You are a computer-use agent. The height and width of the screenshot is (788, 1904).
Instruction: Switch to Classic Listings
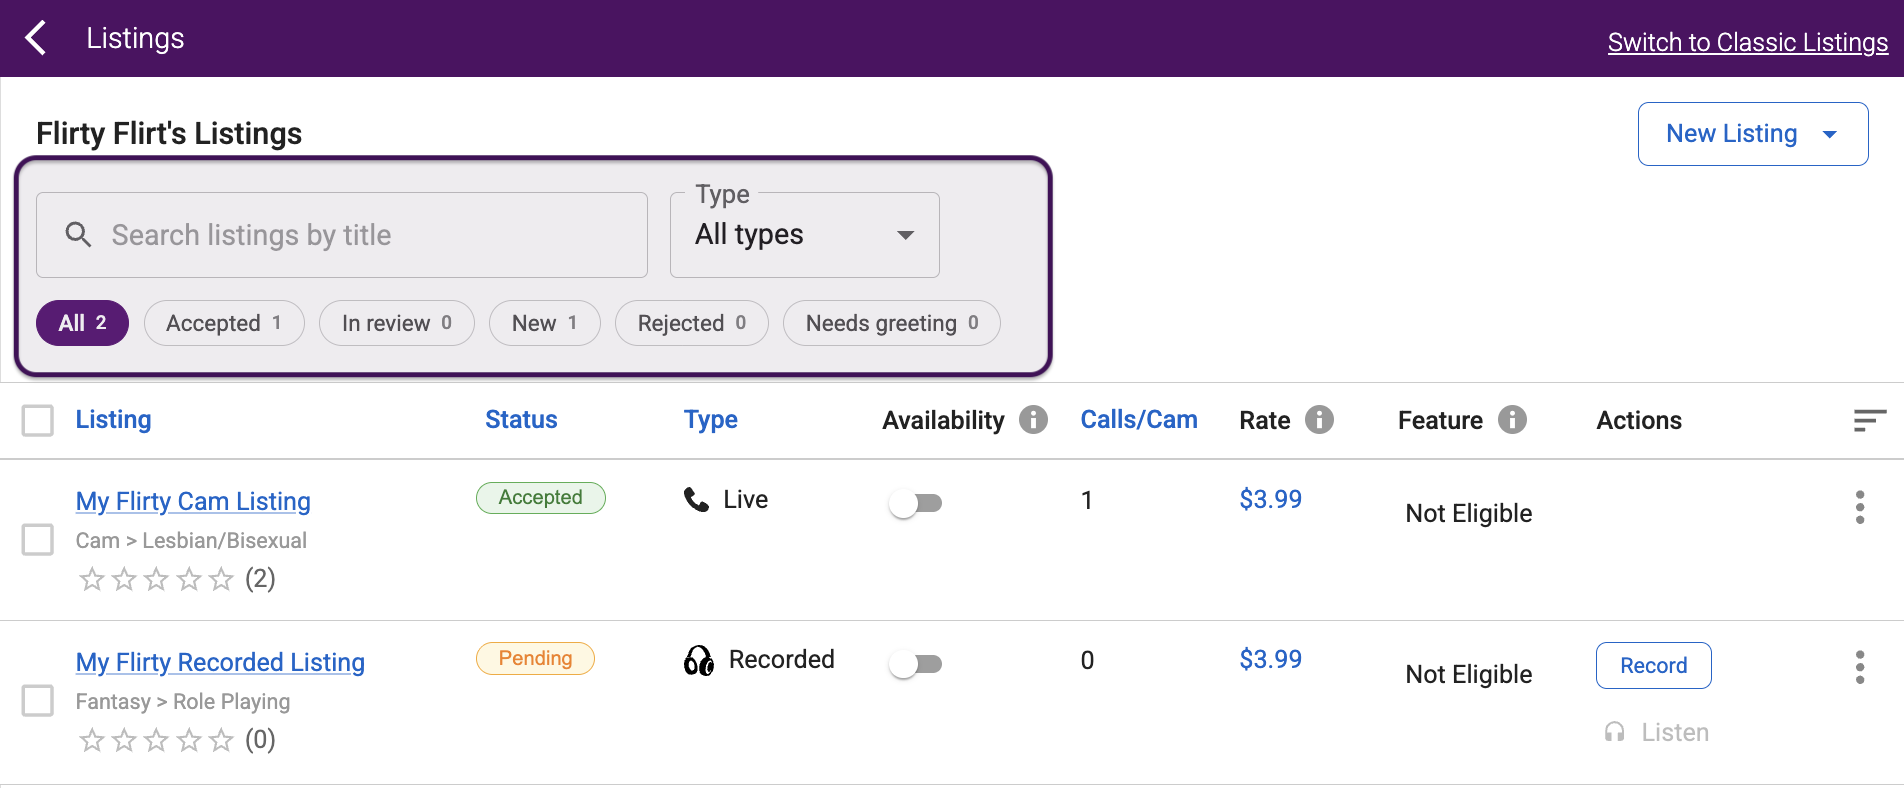click(1748, 42)
